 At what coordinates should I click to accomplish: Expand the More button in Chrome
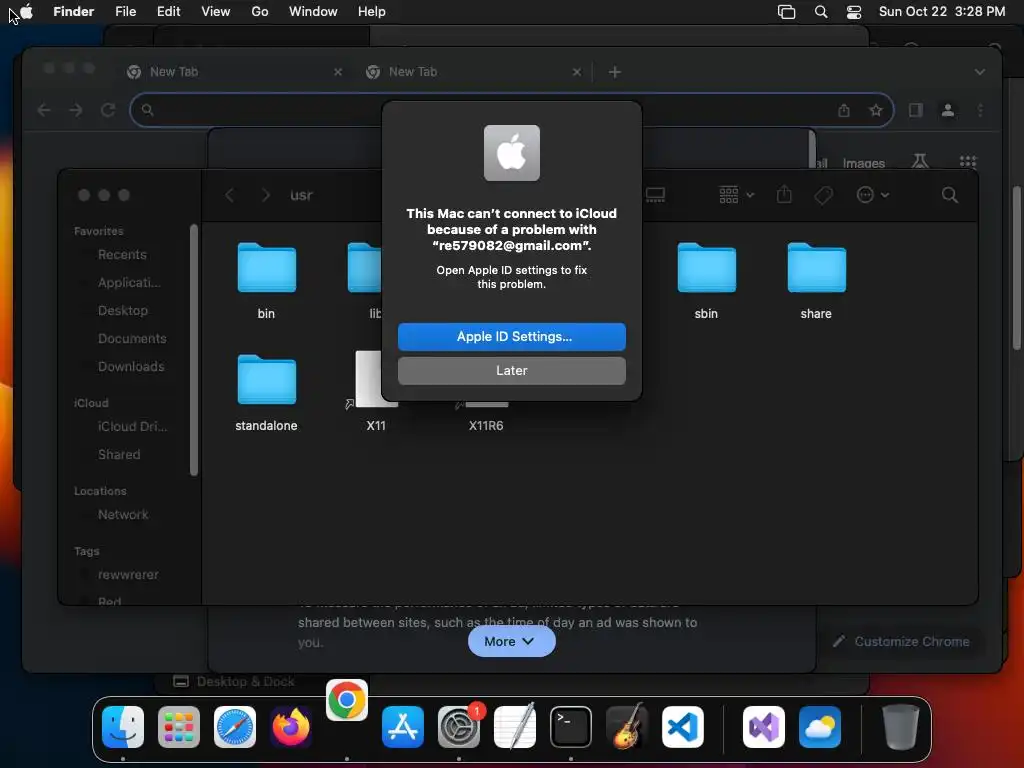511,641
